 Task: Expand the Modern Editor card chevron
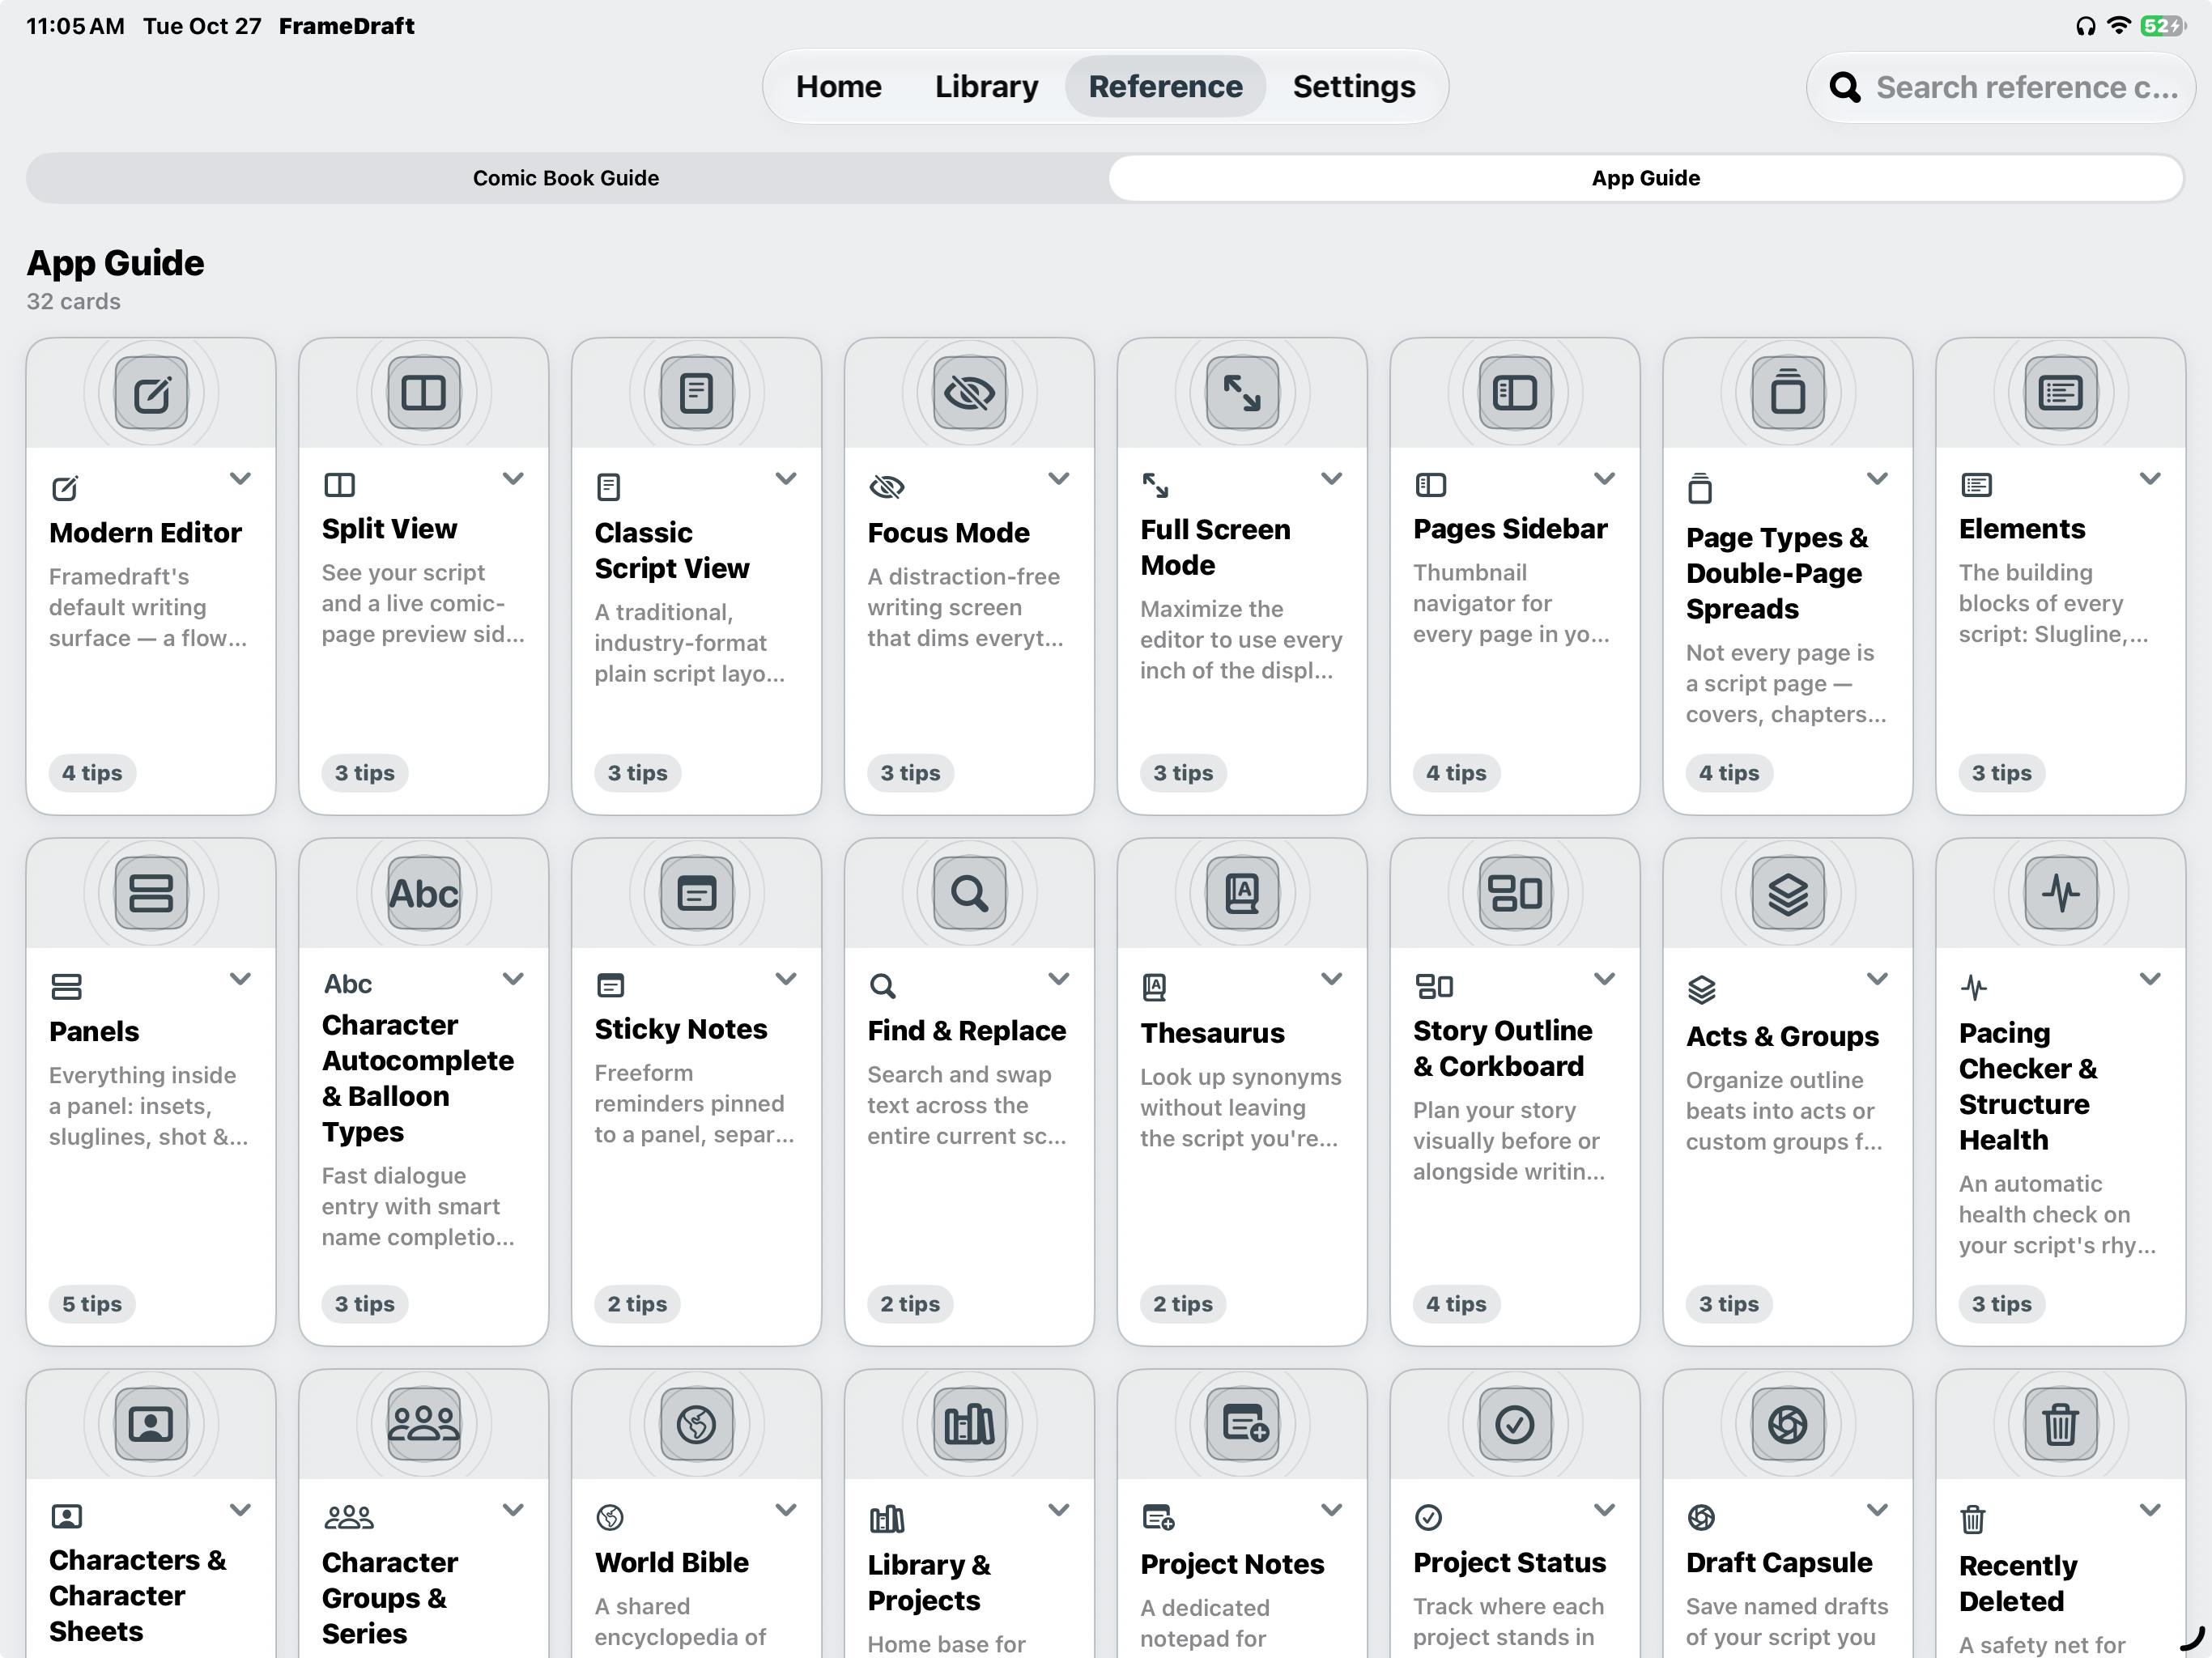click(x=240, y=479)
